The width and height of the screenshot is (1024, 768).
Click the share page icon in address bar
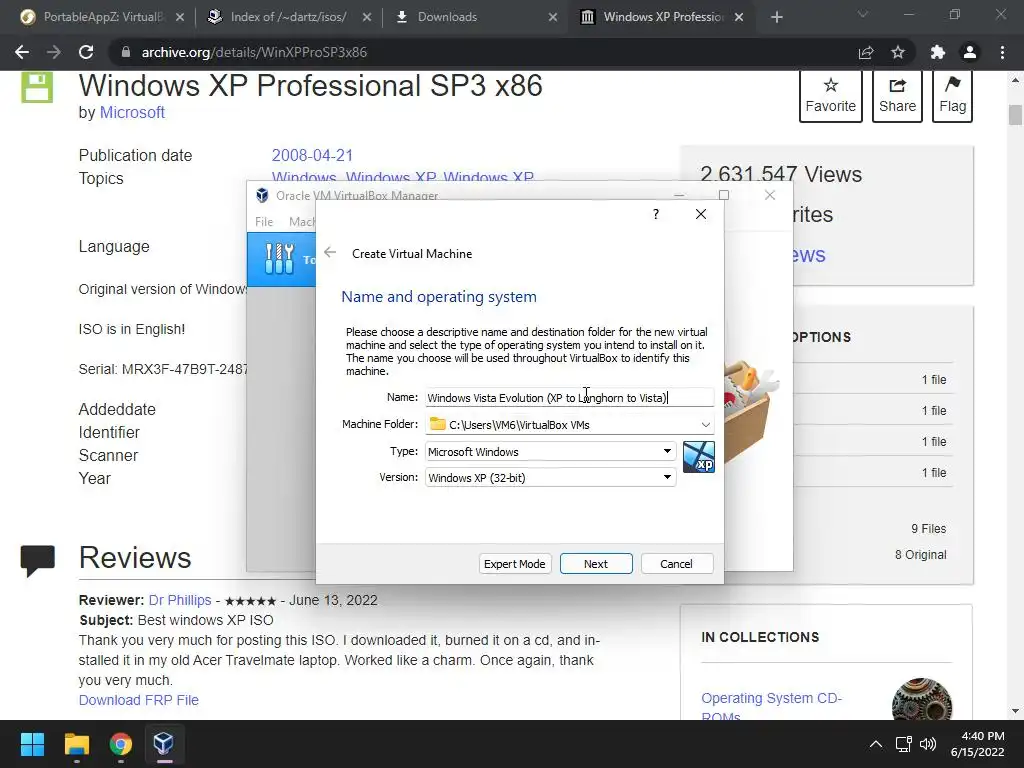click(x=866, y=52)
